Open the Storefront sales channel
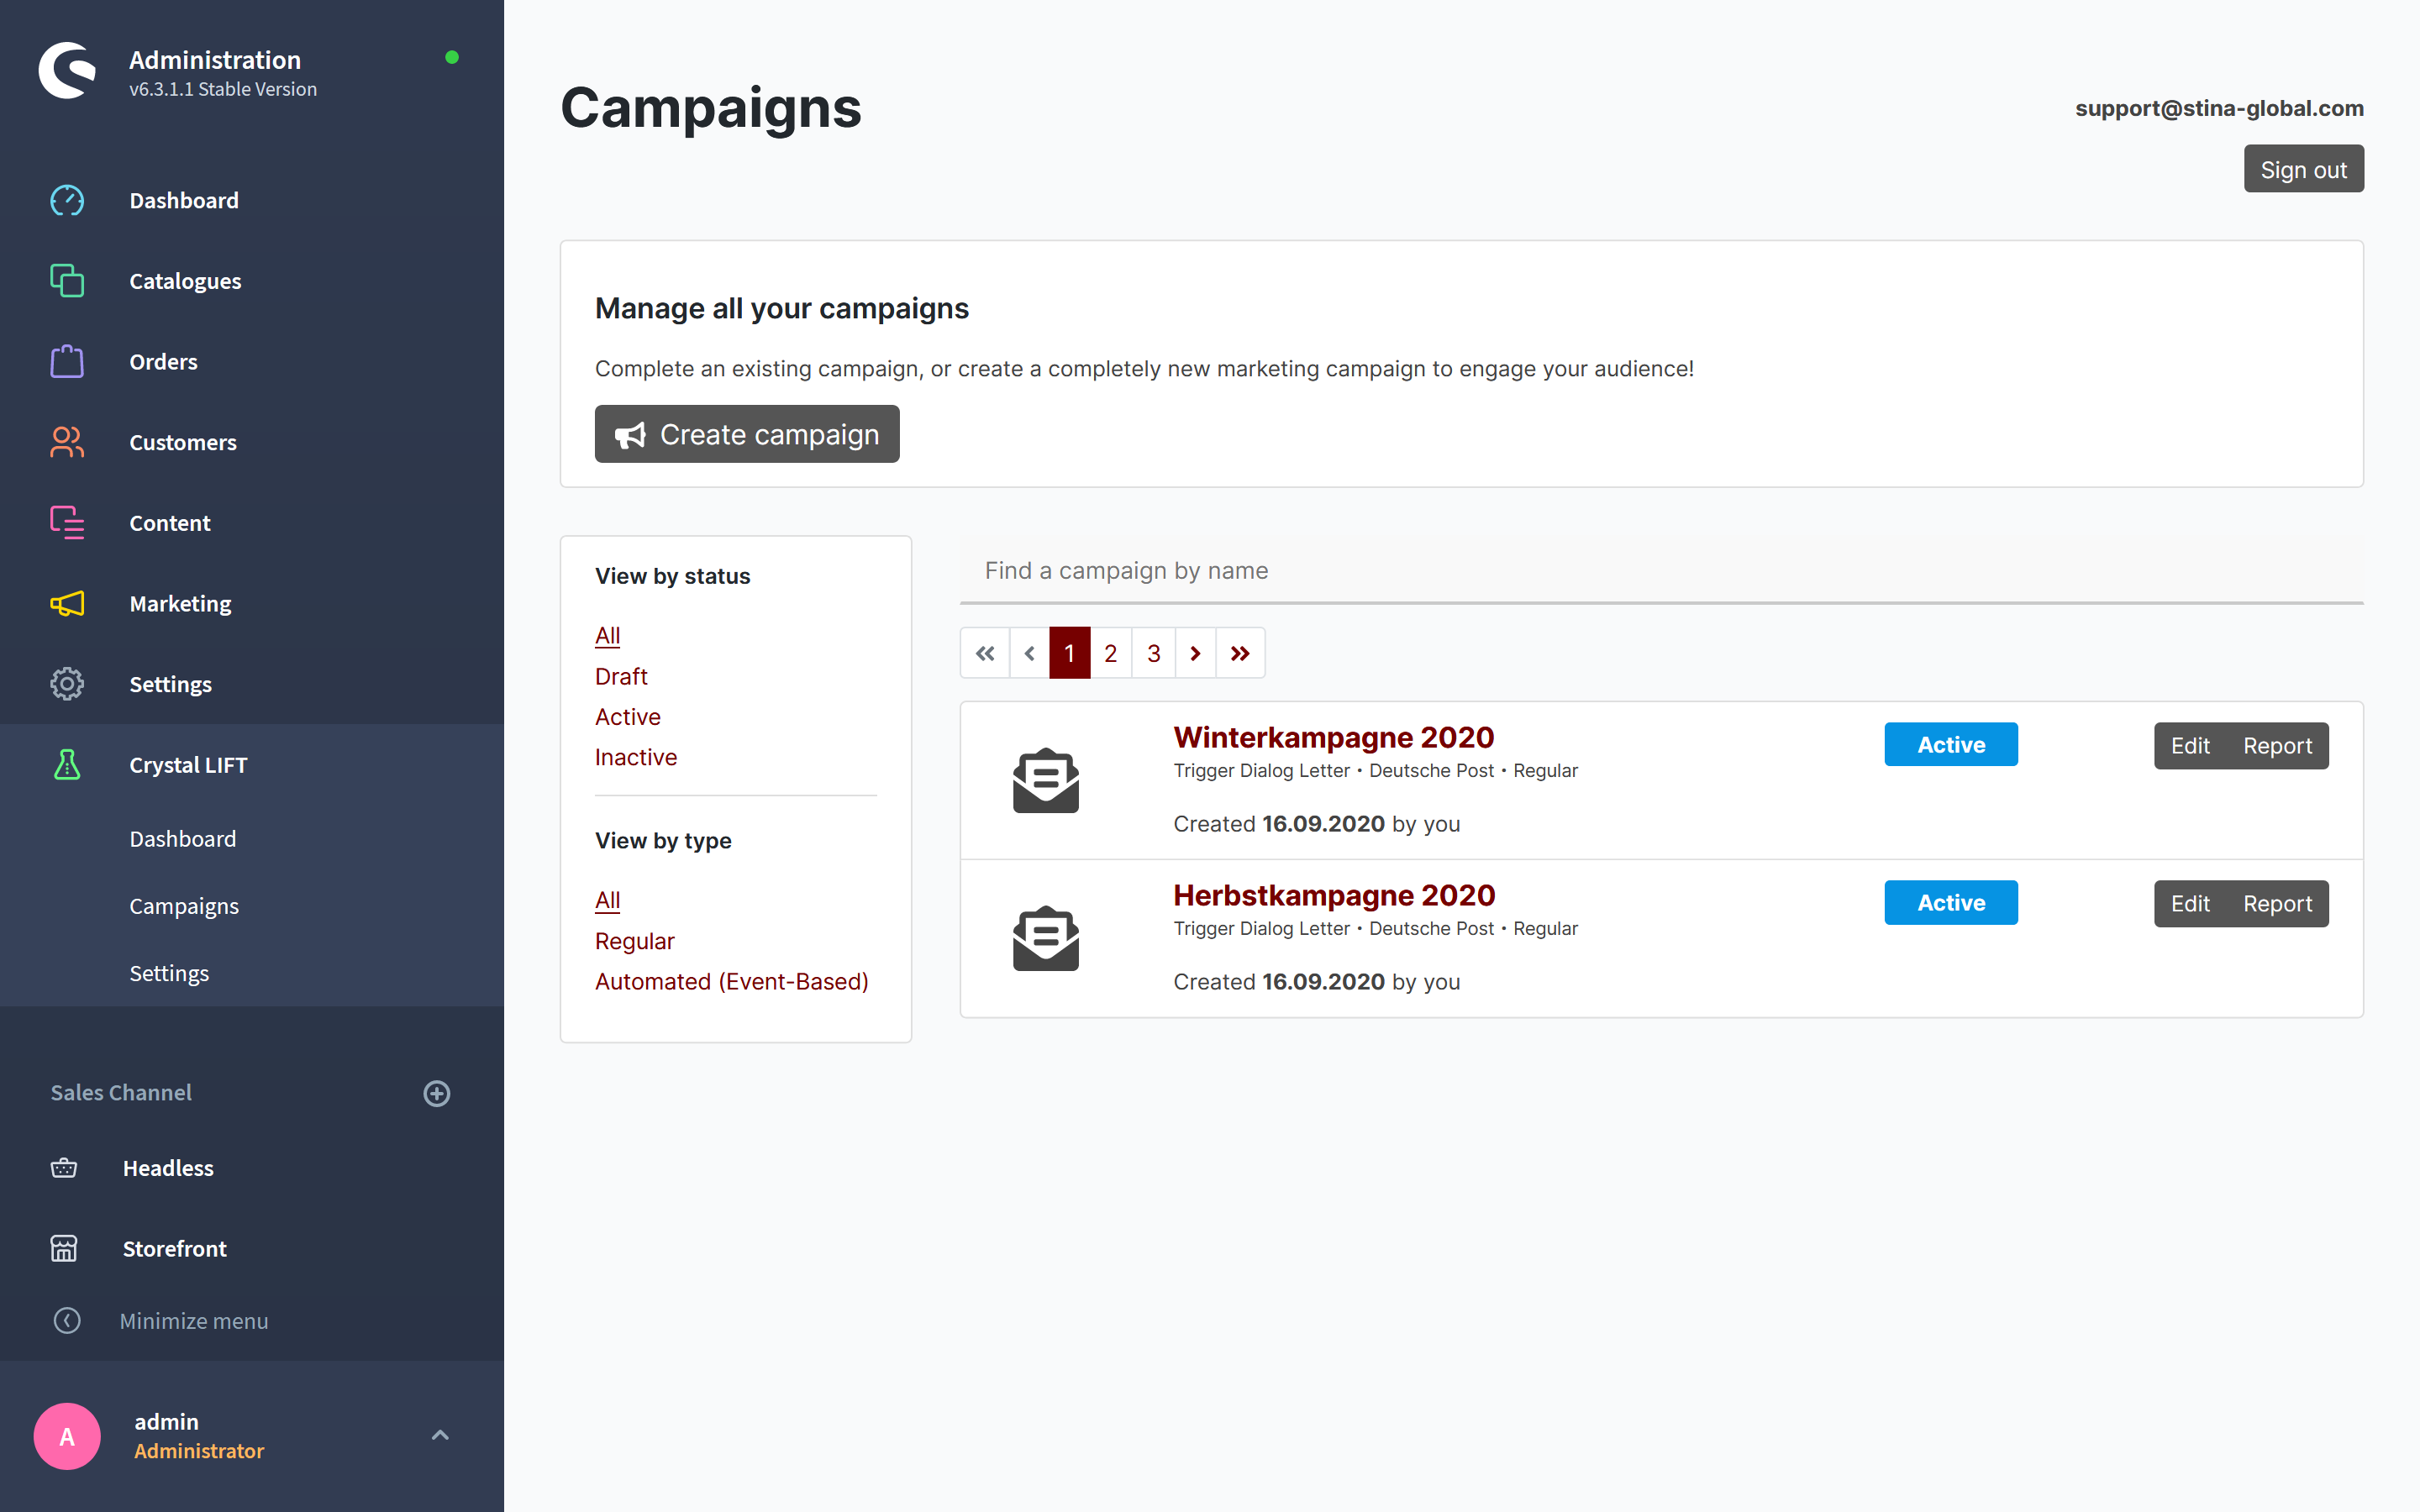 tap(175, 1248)
